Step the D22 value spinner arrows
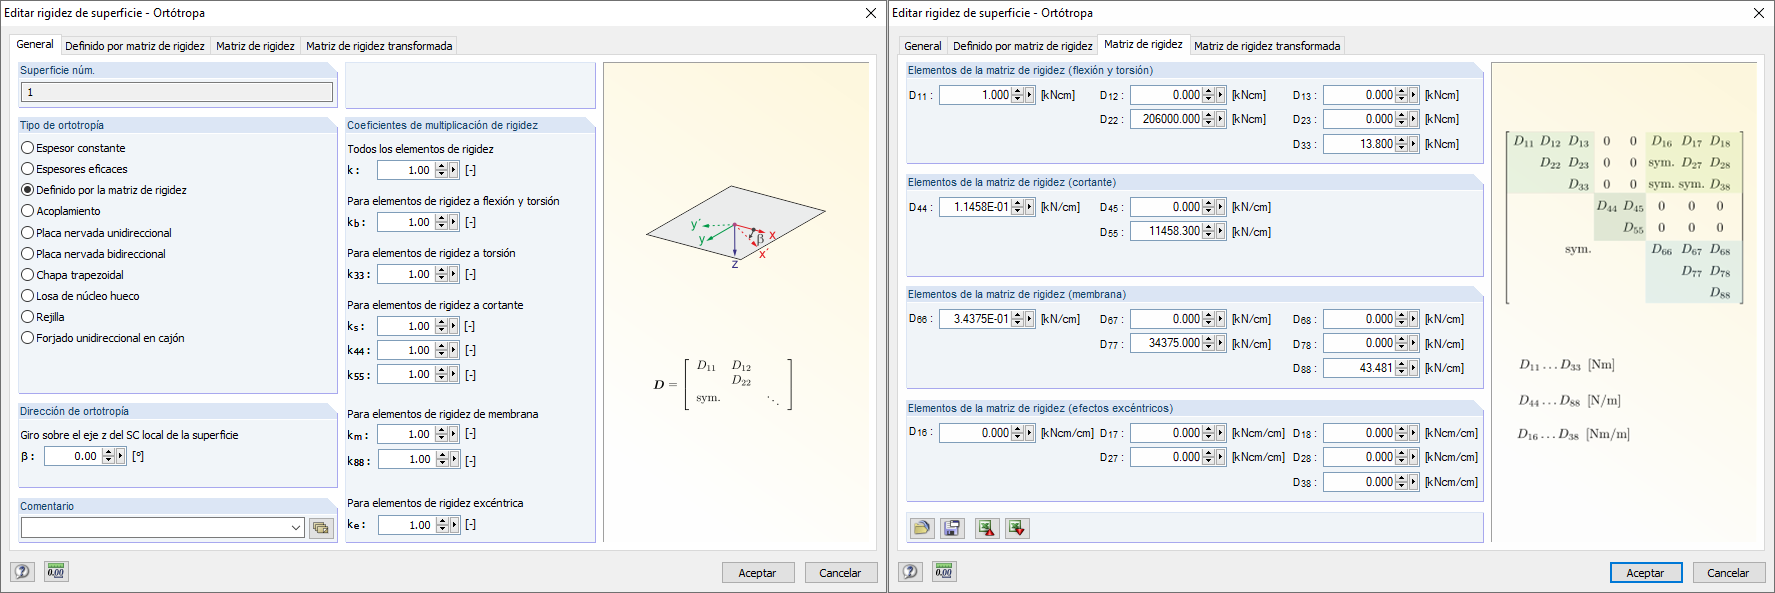The image size is (1775, 593). coord(1208,119)
